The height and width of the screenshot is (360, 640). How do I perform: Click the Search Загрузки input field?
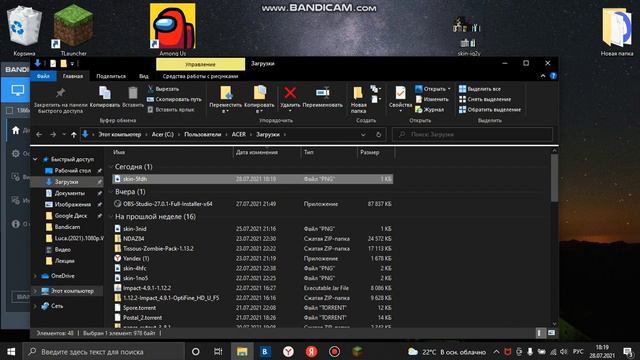tap(473, 134)
